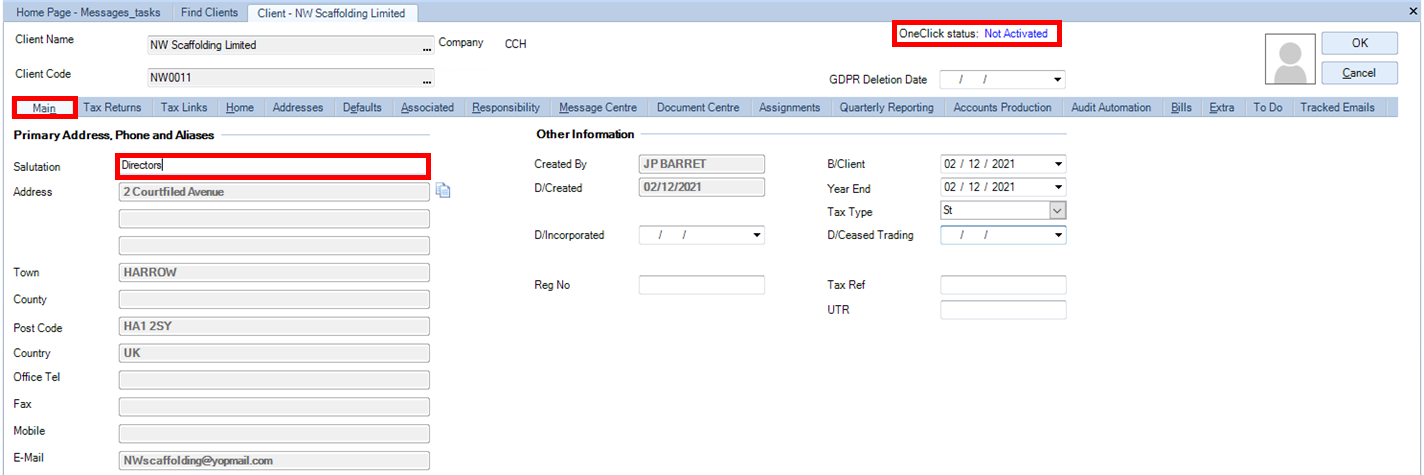
Task: Open the Home tab in client record
Action: (240, 107)
